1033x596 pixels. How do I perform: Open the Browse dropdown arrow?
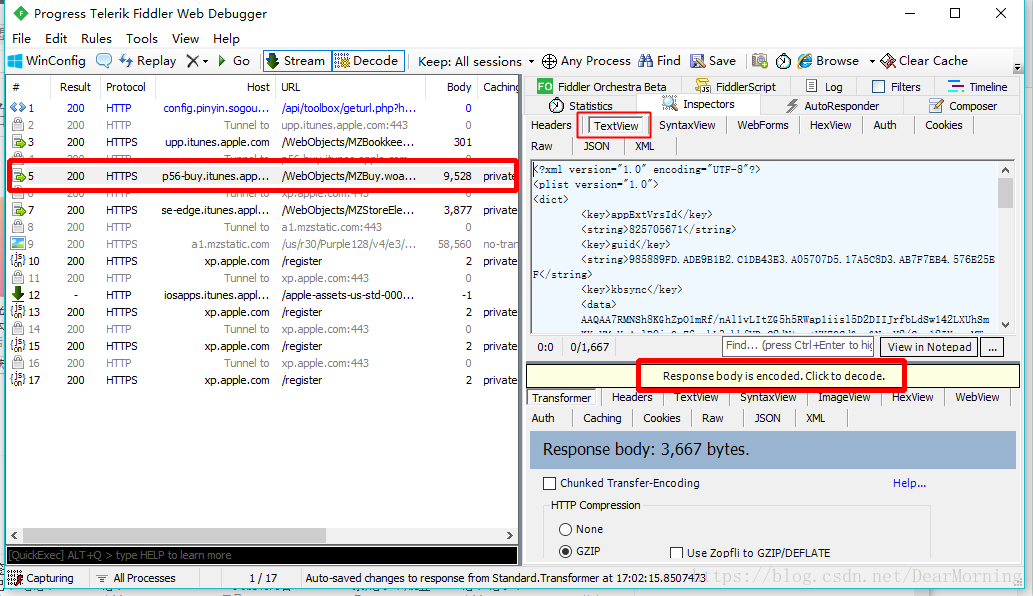point(872,61)
